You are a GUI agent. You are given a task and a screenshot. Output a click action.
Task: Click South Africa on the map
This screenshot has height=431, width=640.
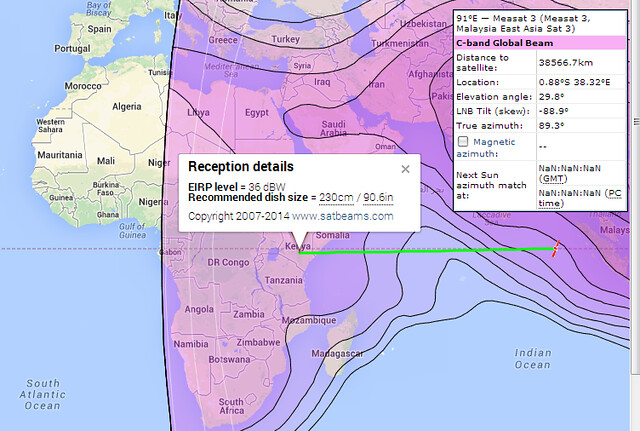point(234,404)
